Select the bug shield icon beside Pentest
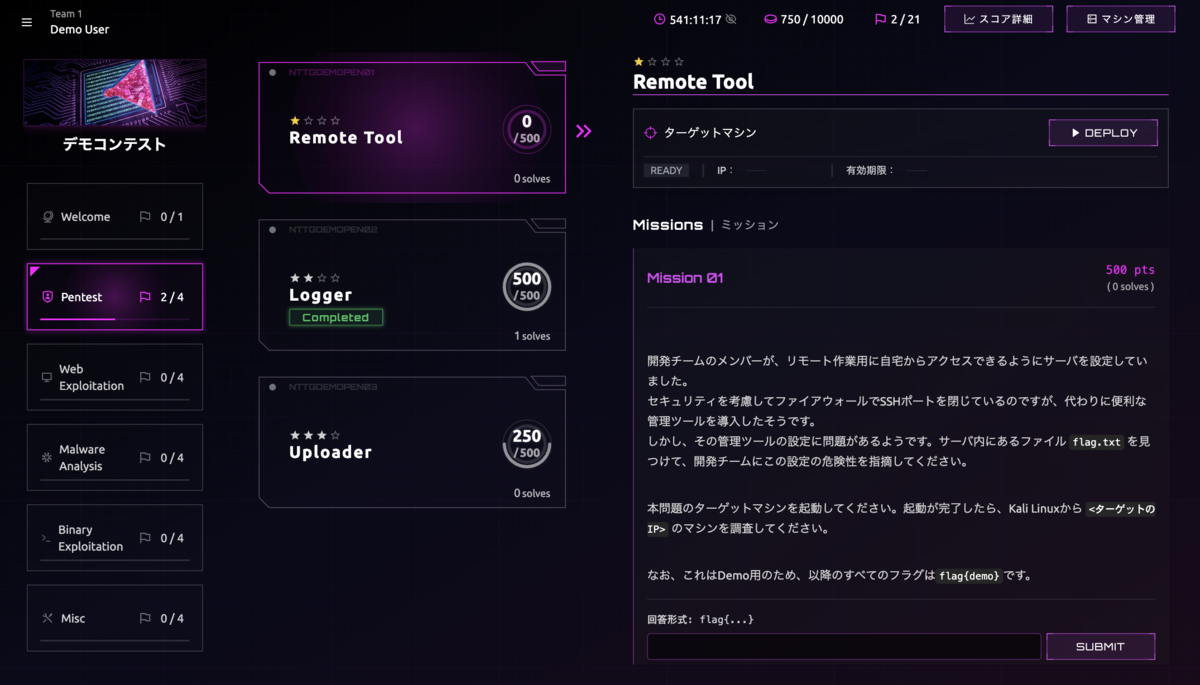This screenshot has width=1200, height=685. click(x=48, y=296)
